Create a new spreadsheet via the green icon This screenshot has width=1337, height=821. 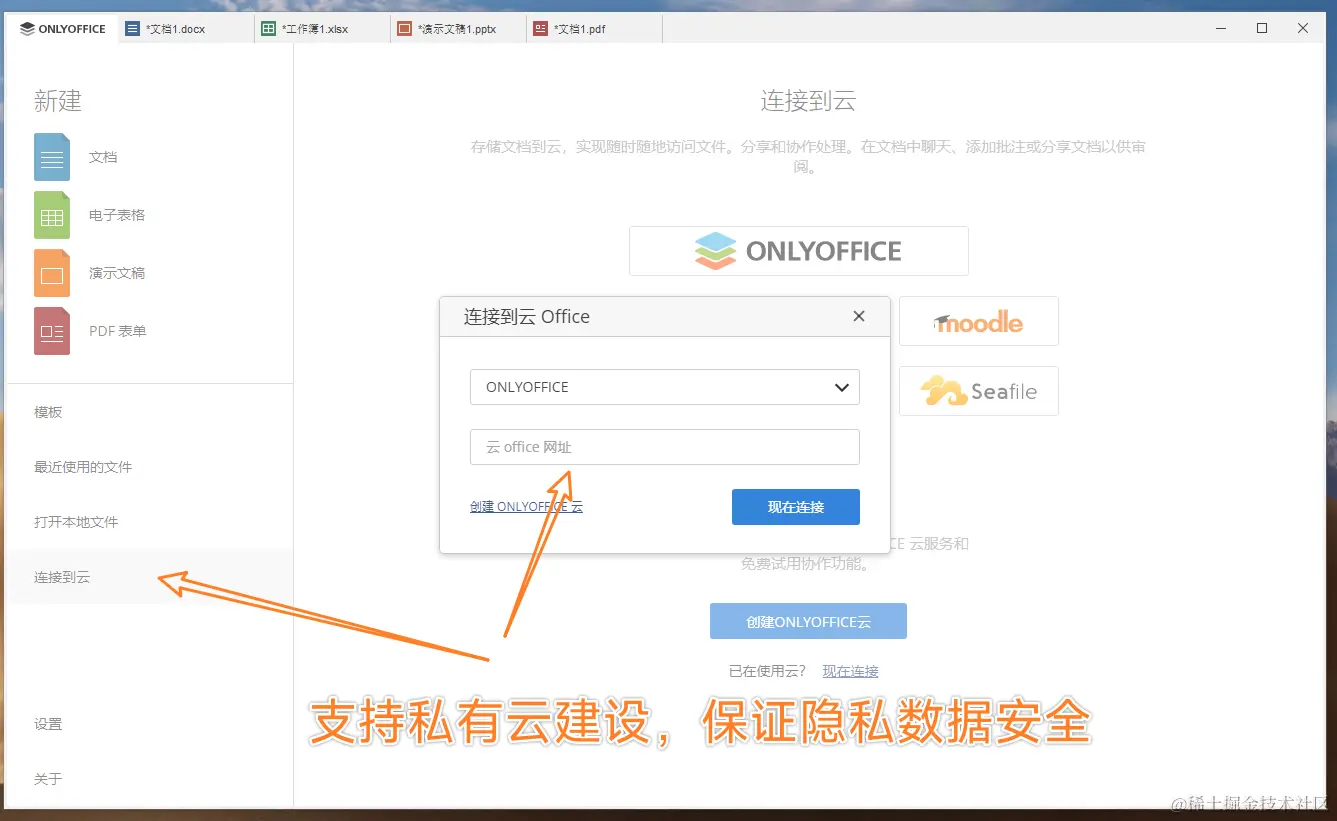pyautogui.click(x=52, y=215)
